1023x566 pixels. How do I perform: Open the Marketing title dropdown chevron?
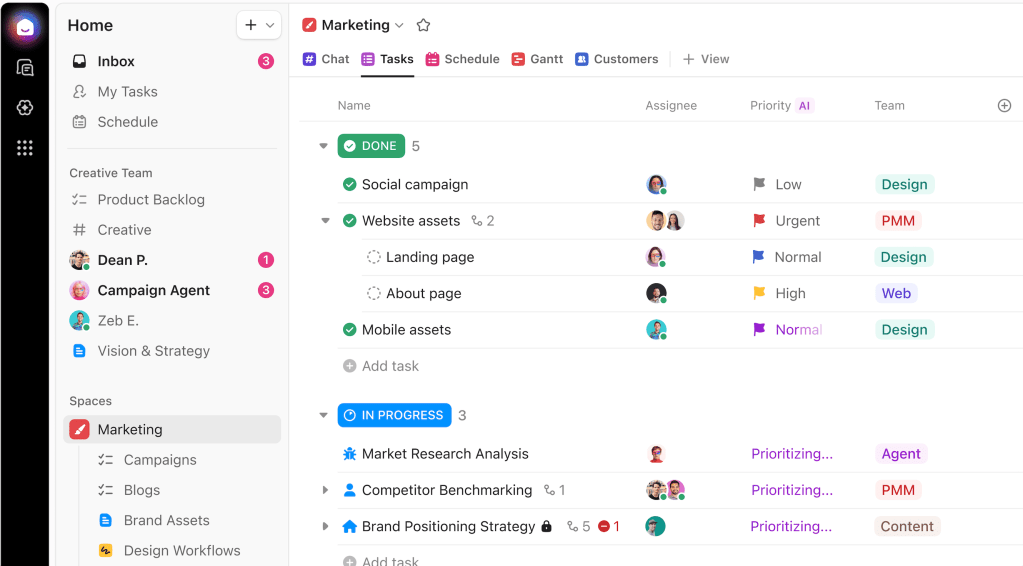pos(400,25)
